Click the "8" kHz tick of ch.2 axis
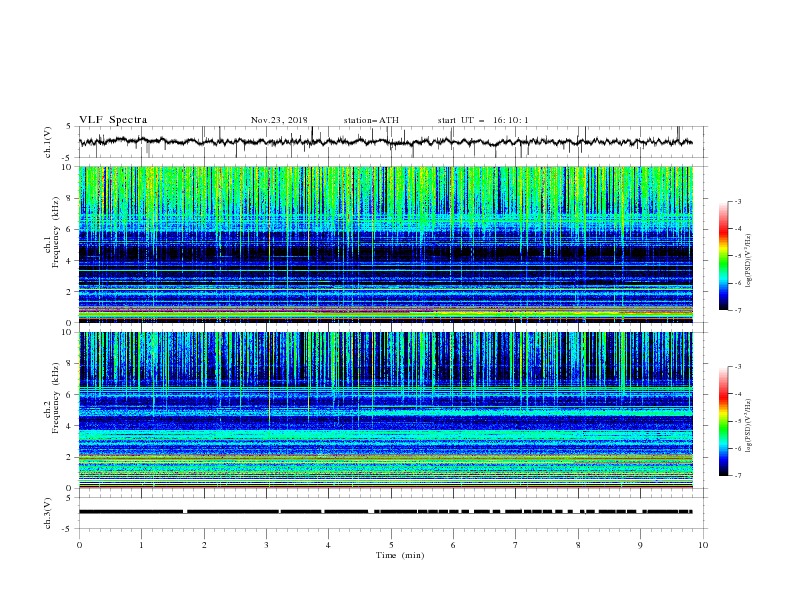Viewport: 792px width, 612px height. [x=70, y=363]
